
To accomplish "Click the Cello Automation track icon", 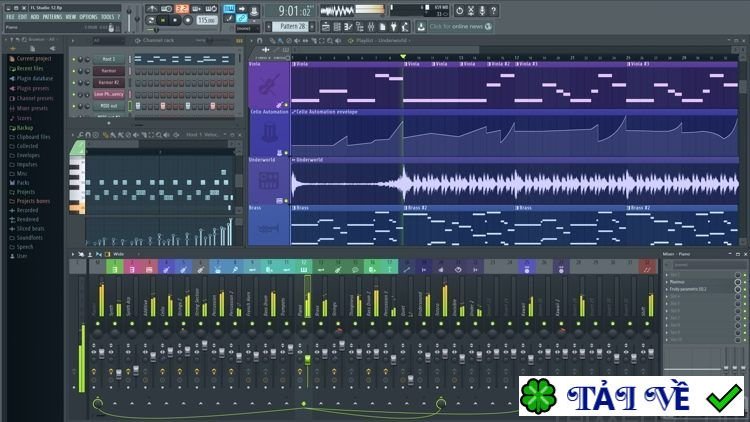I will point(269,133).
